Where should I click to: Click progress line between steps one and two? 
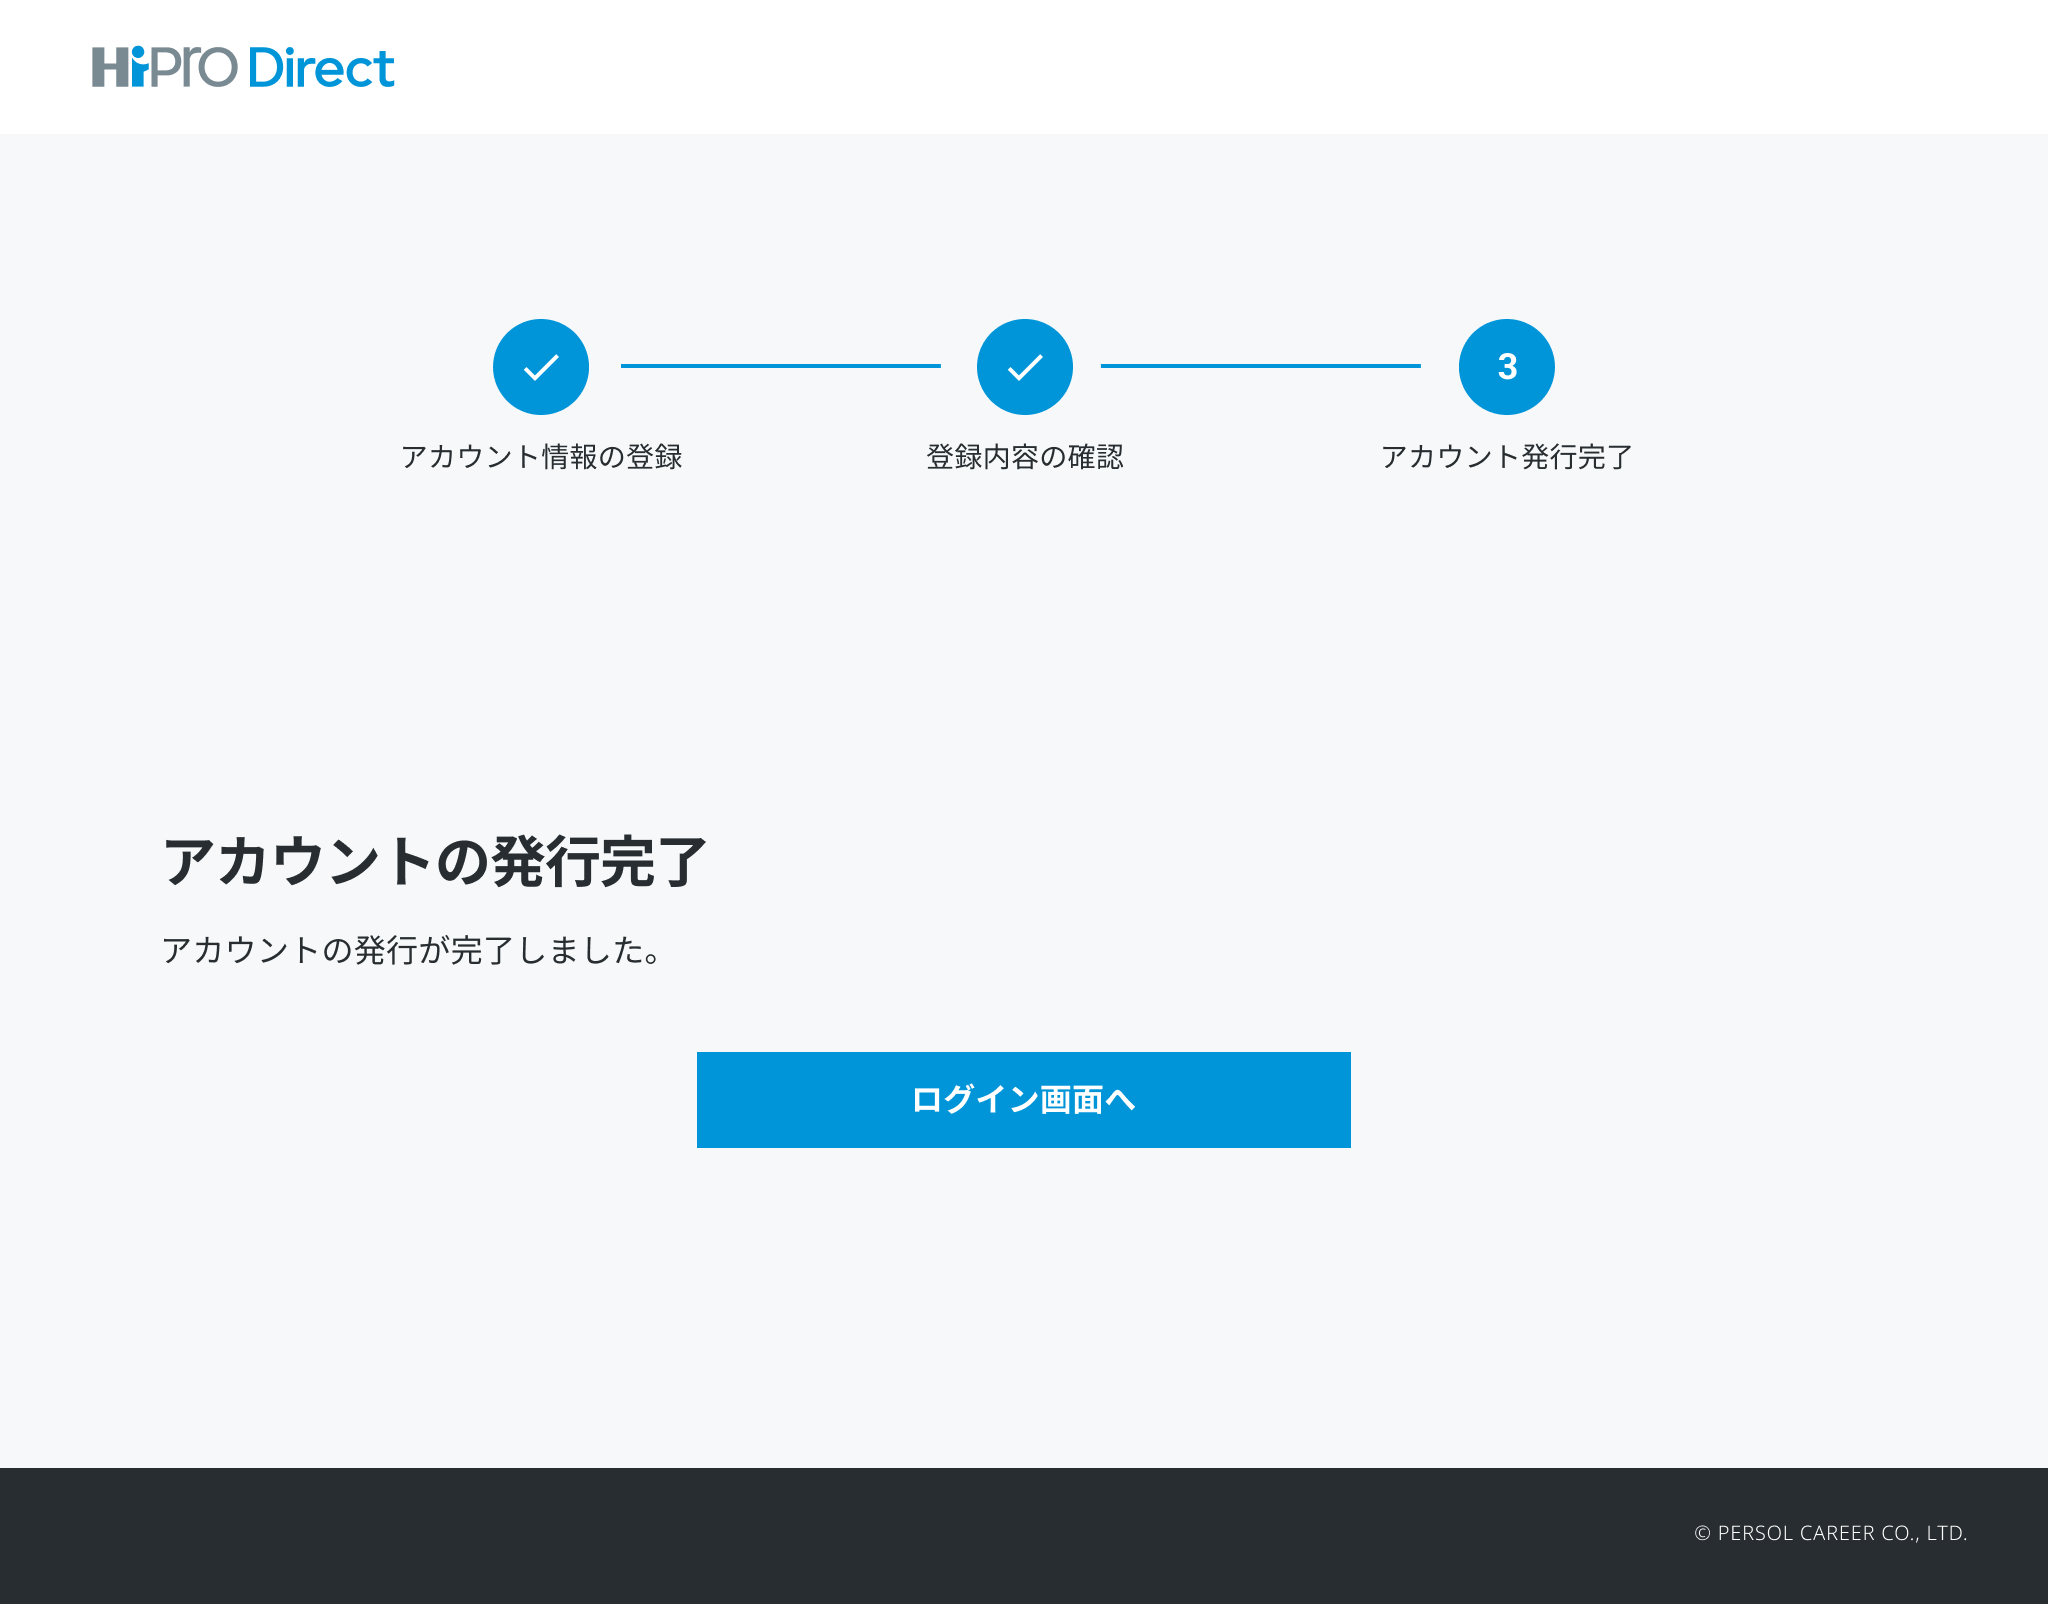click(780, 366)
